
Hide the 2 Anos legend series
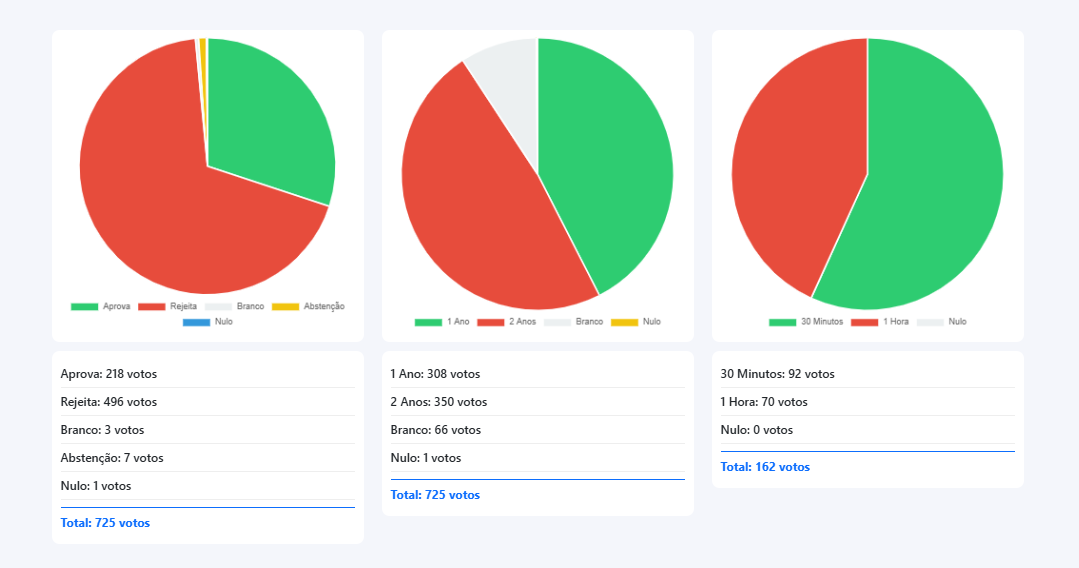click(507, 322)
